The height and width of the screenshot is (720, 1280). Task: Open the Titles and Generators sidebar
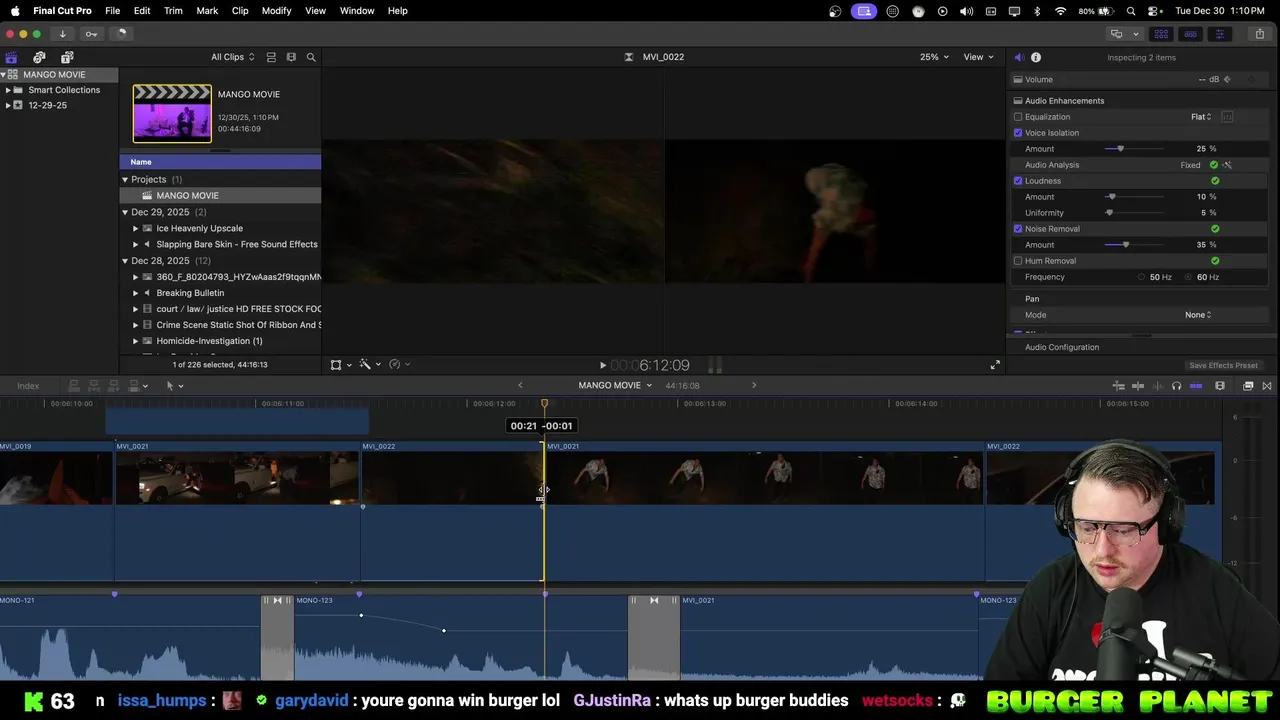click(67, 57)
